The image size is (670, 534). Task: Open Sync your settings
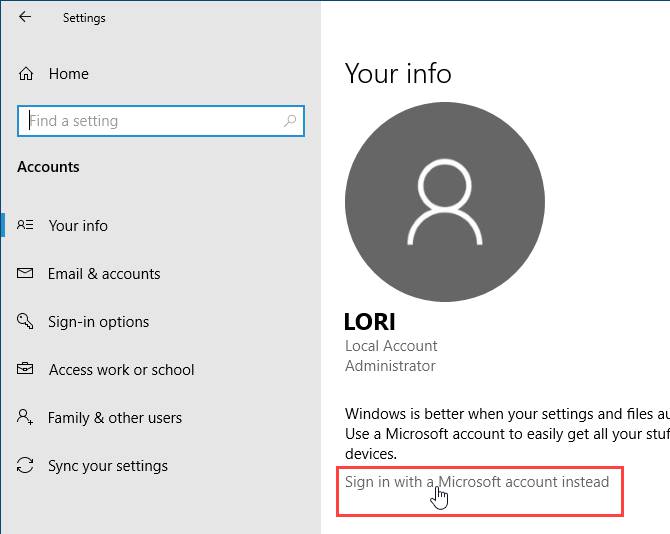108,466
